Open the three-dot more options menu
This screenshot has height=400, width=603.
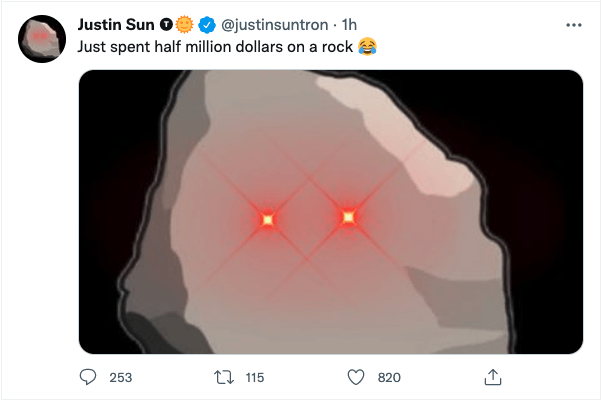click(573, 24)
